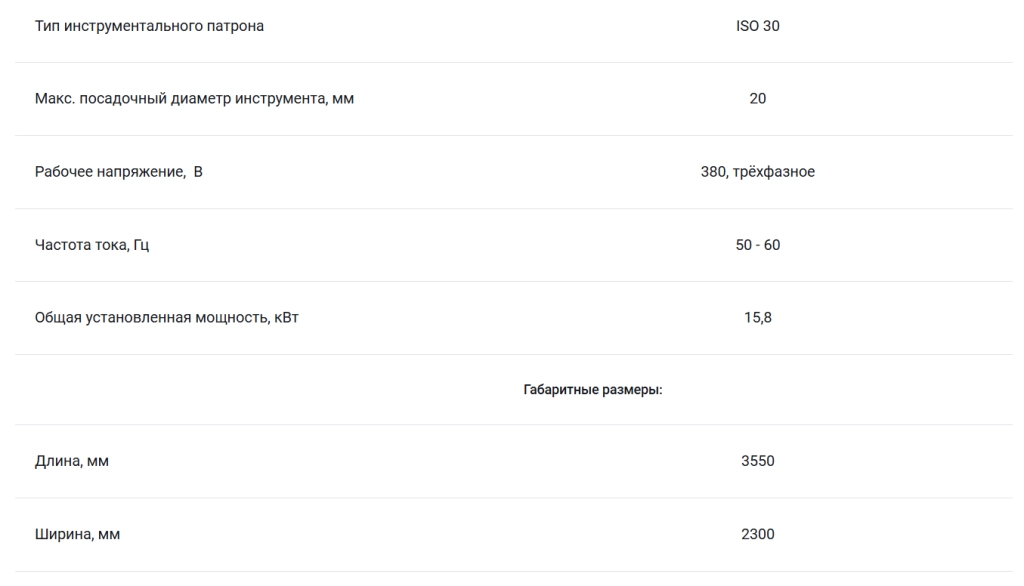
Task: Select the '50 - 60' frequency value
Action: click(758, 245)
